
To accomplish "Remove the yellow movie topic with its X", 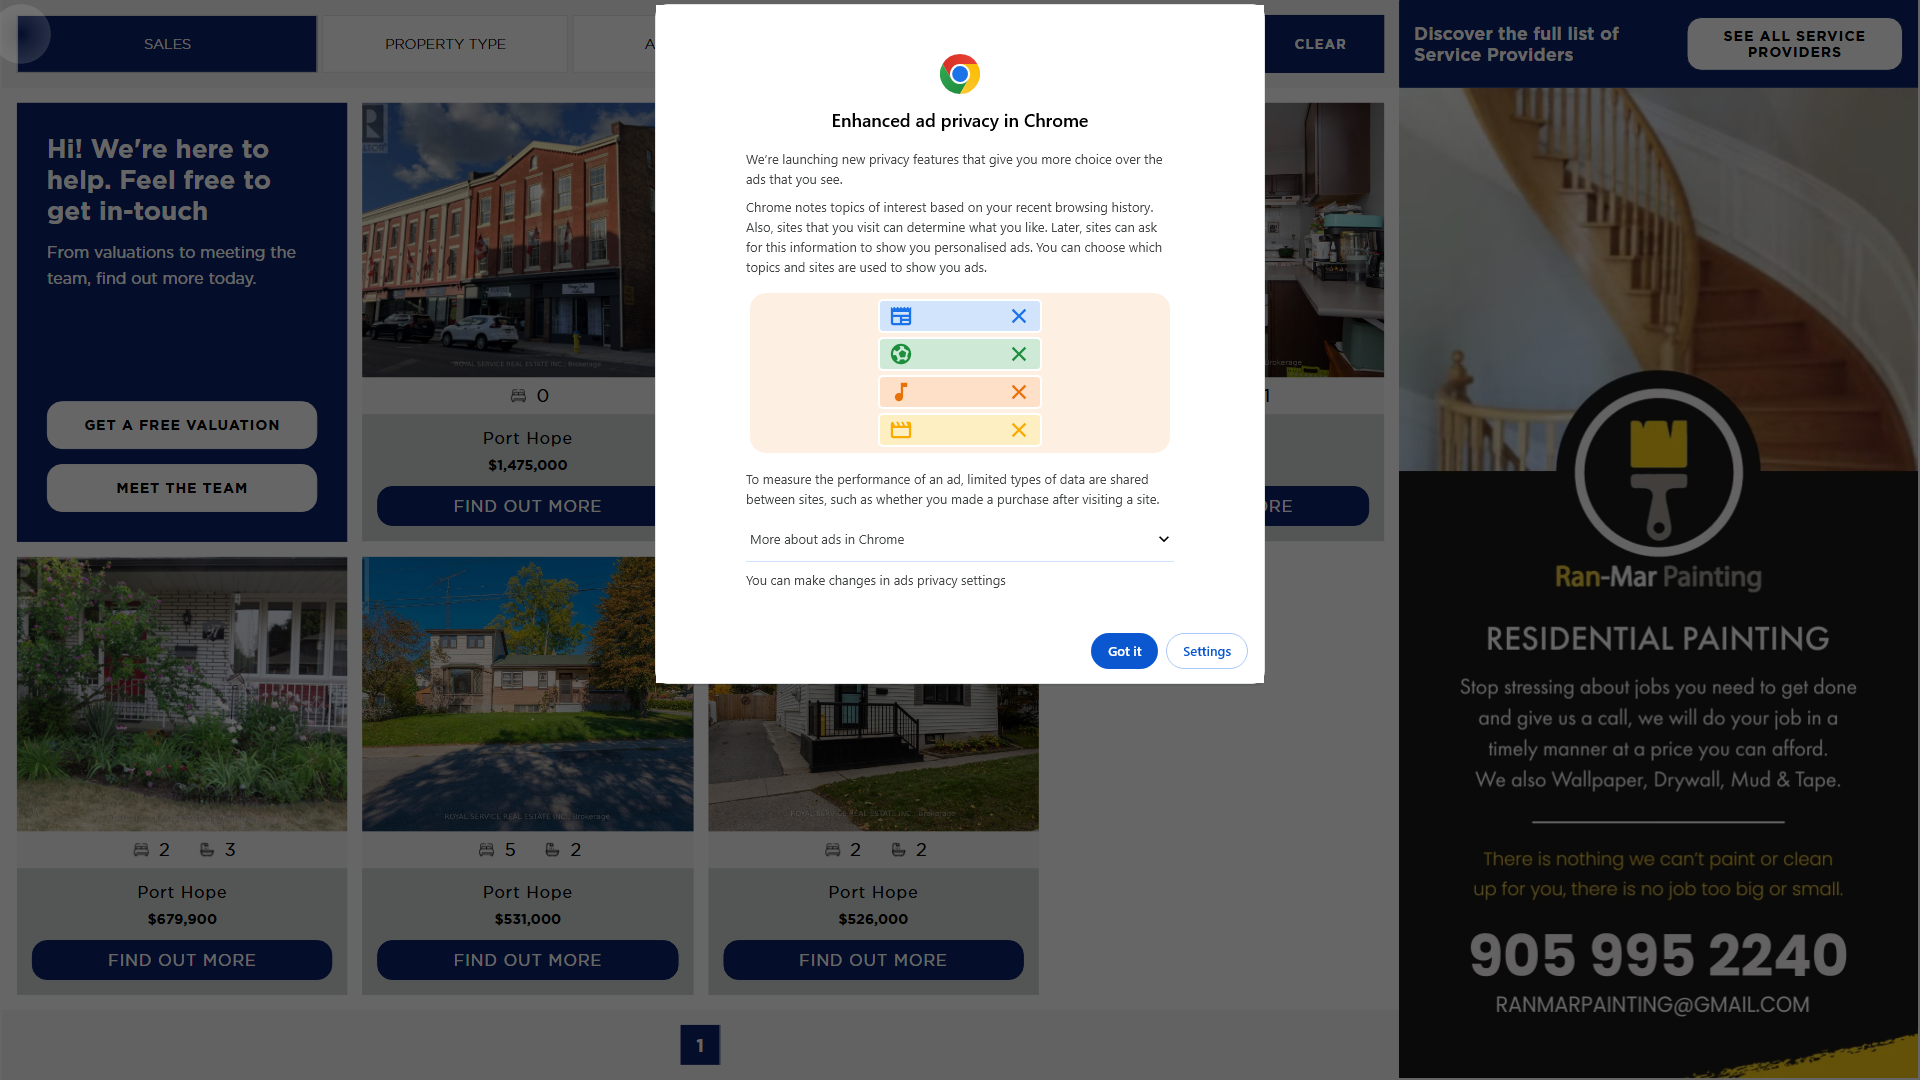I will 1018,430.
